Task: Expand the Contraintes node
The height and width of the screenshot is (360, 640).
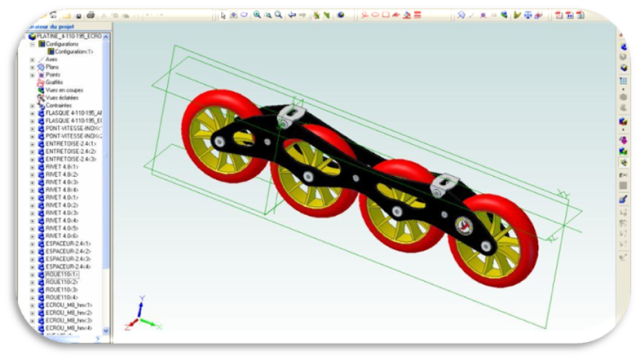Action: coord(32,106)
